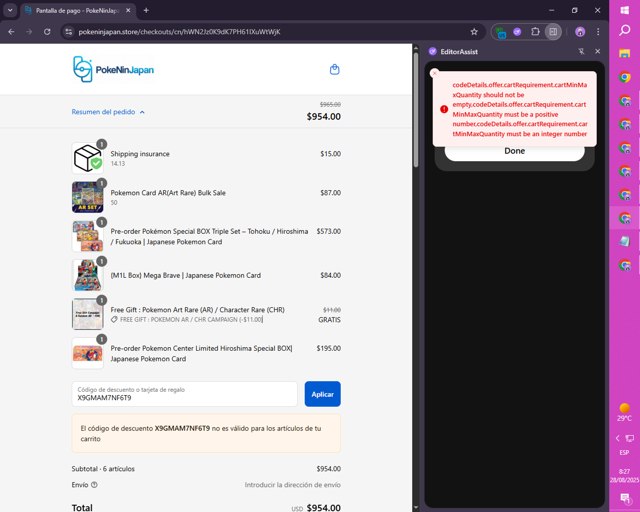Click the Triple Set Special BOX thumbnail
Screen dimensions: 640x512
pyautogui.click(x=87, y=236)
